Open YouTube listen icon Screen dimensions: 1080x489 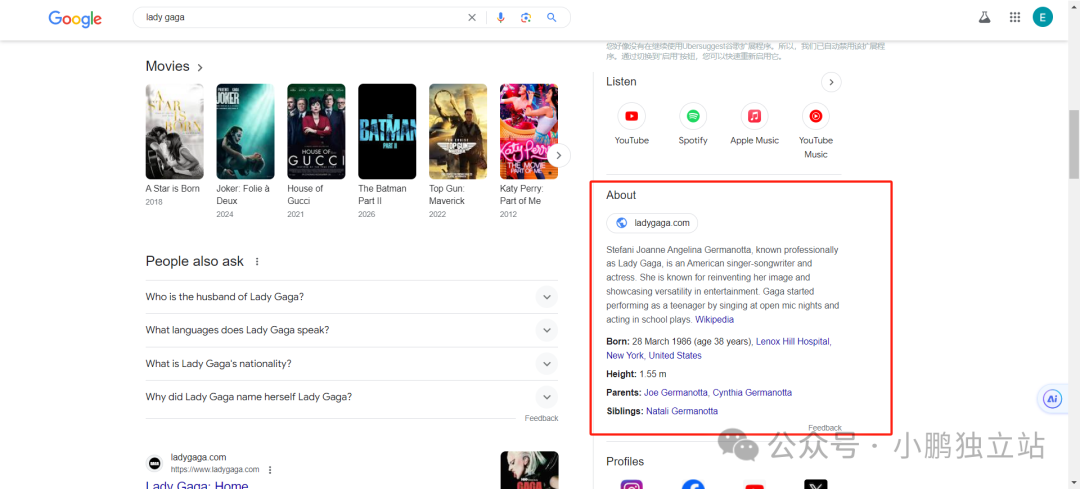[632, 116]
